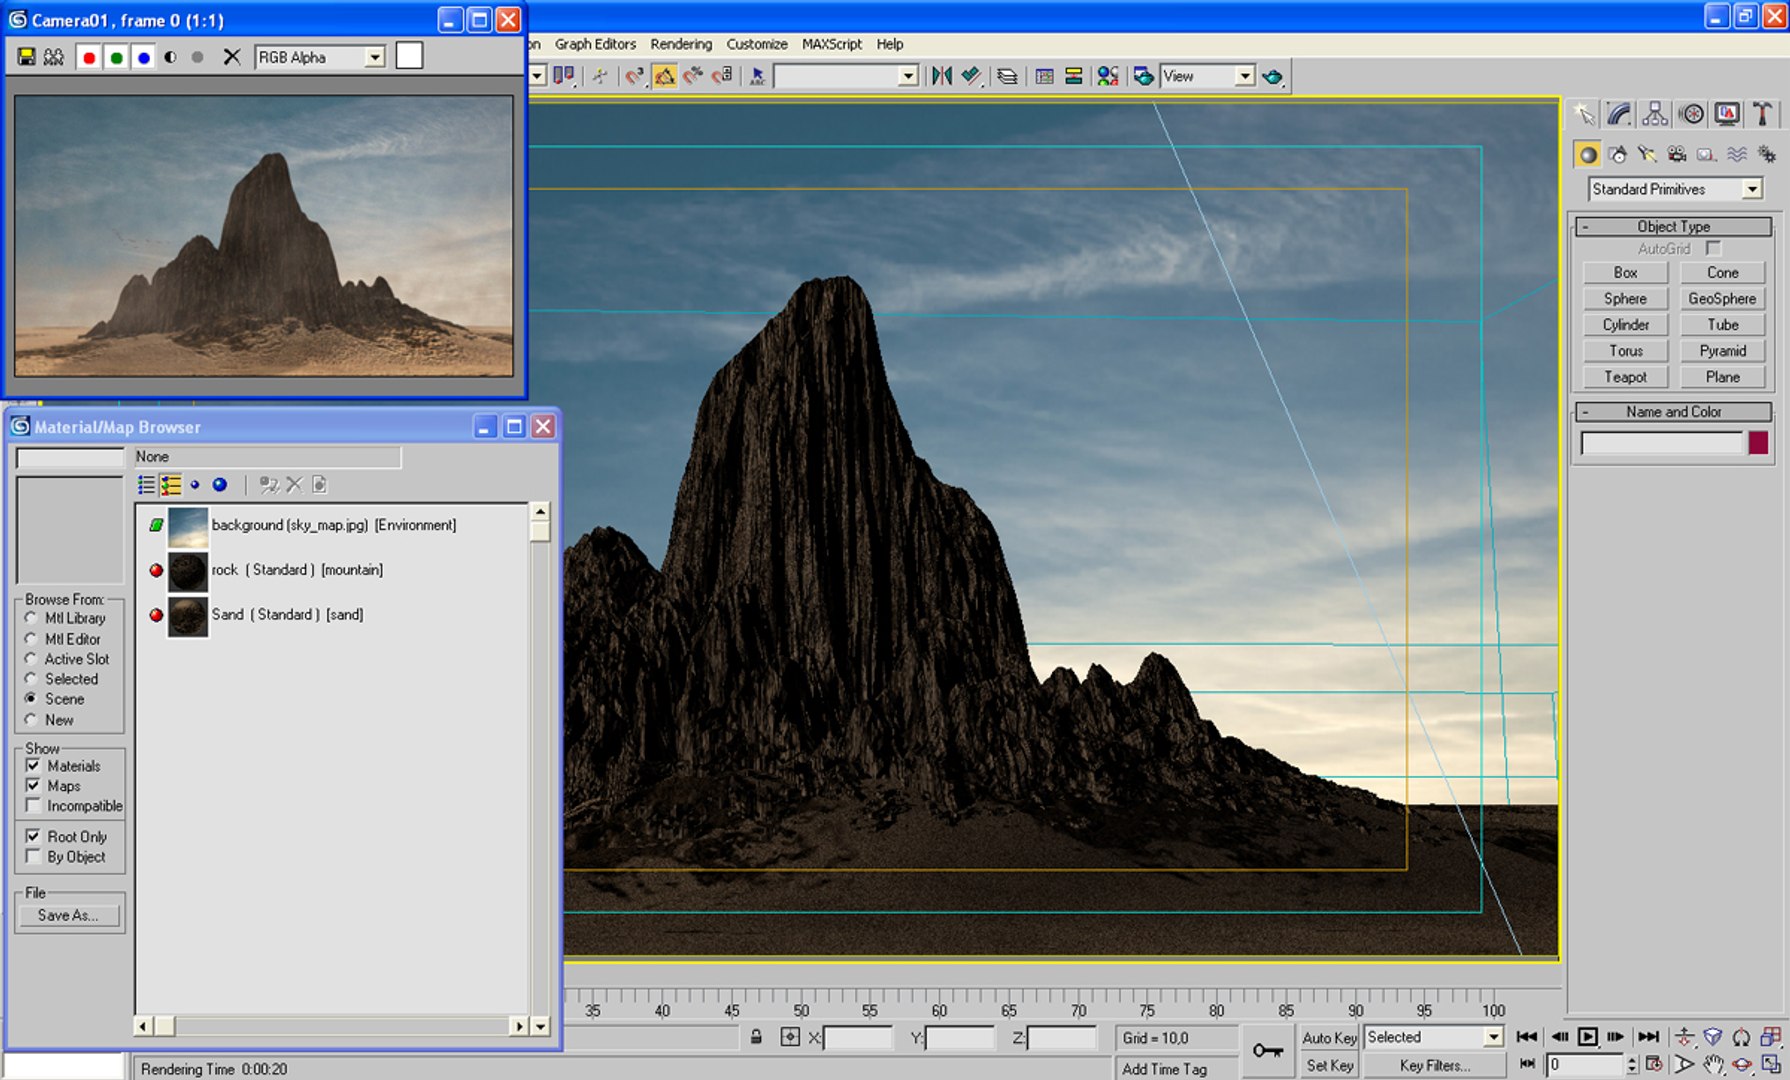Enable the blue channel in render window
The image size is (1790, 1080).
(144, 57)
